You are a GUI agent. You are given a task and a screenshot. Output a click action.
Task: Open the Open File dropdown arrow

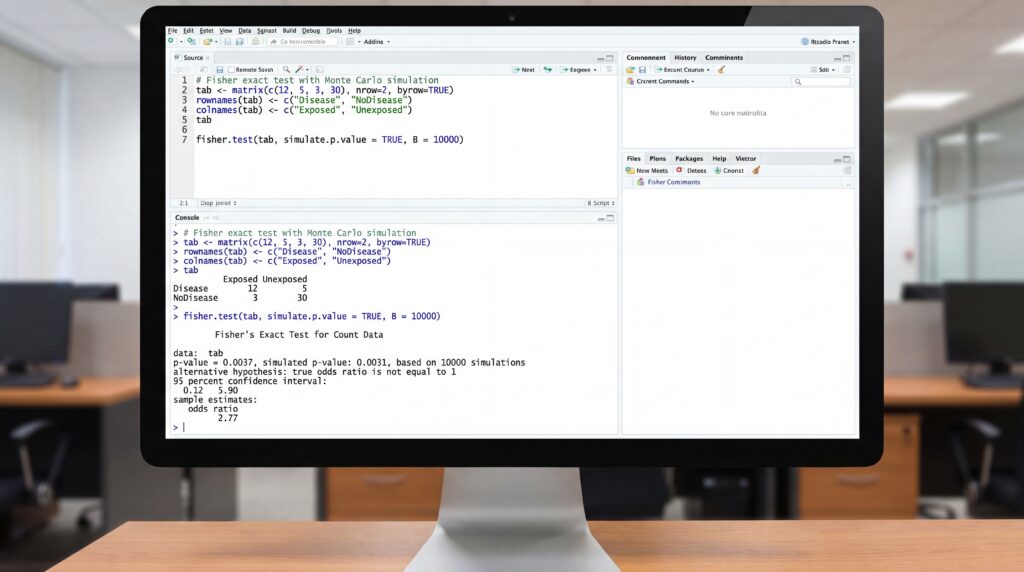click(x=216, y=42)
